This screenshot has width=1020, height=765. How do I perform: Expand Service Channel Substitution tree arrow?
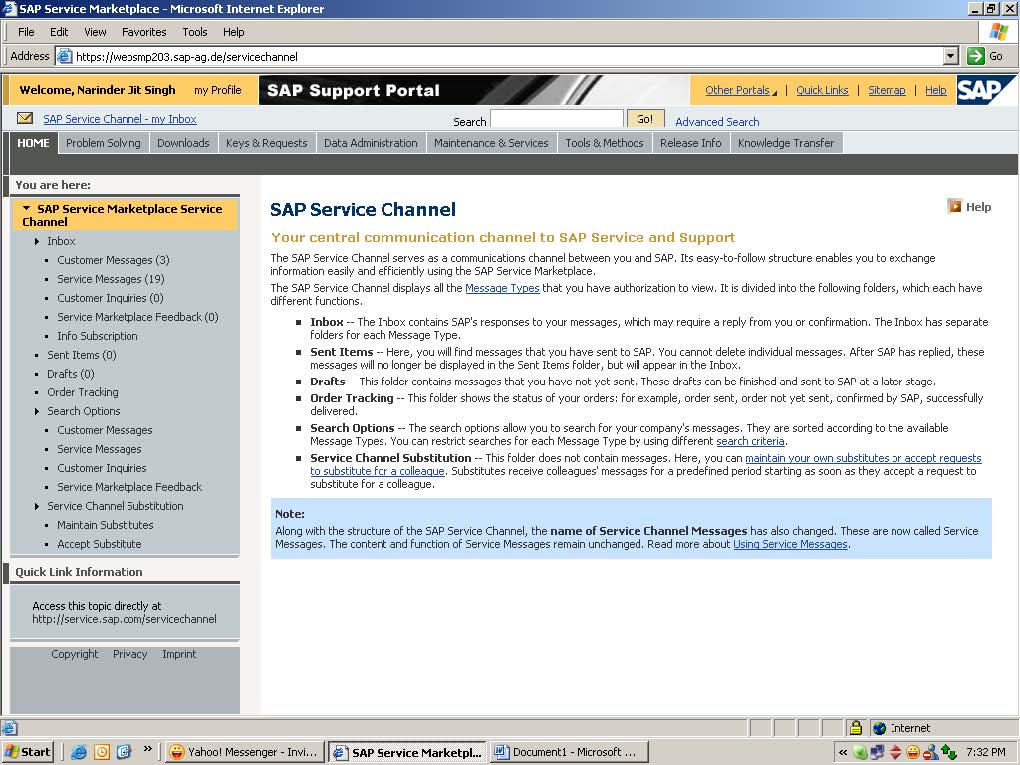(37, 506)
